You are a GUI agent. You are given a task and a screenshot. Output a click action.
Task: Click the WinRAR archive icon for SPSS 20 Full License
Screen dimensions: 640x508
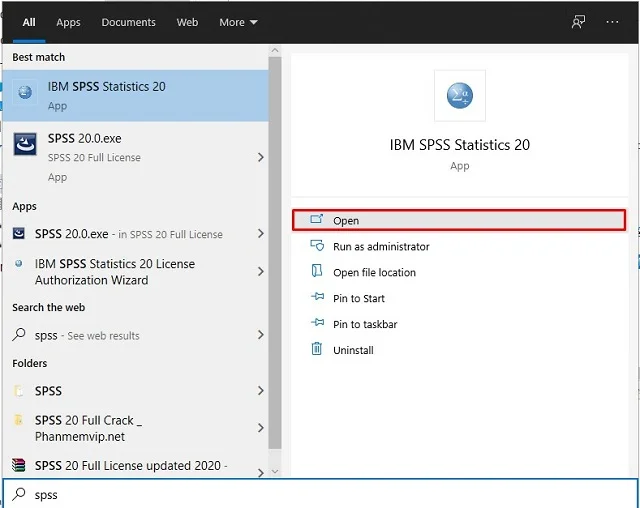coord(18,465)
